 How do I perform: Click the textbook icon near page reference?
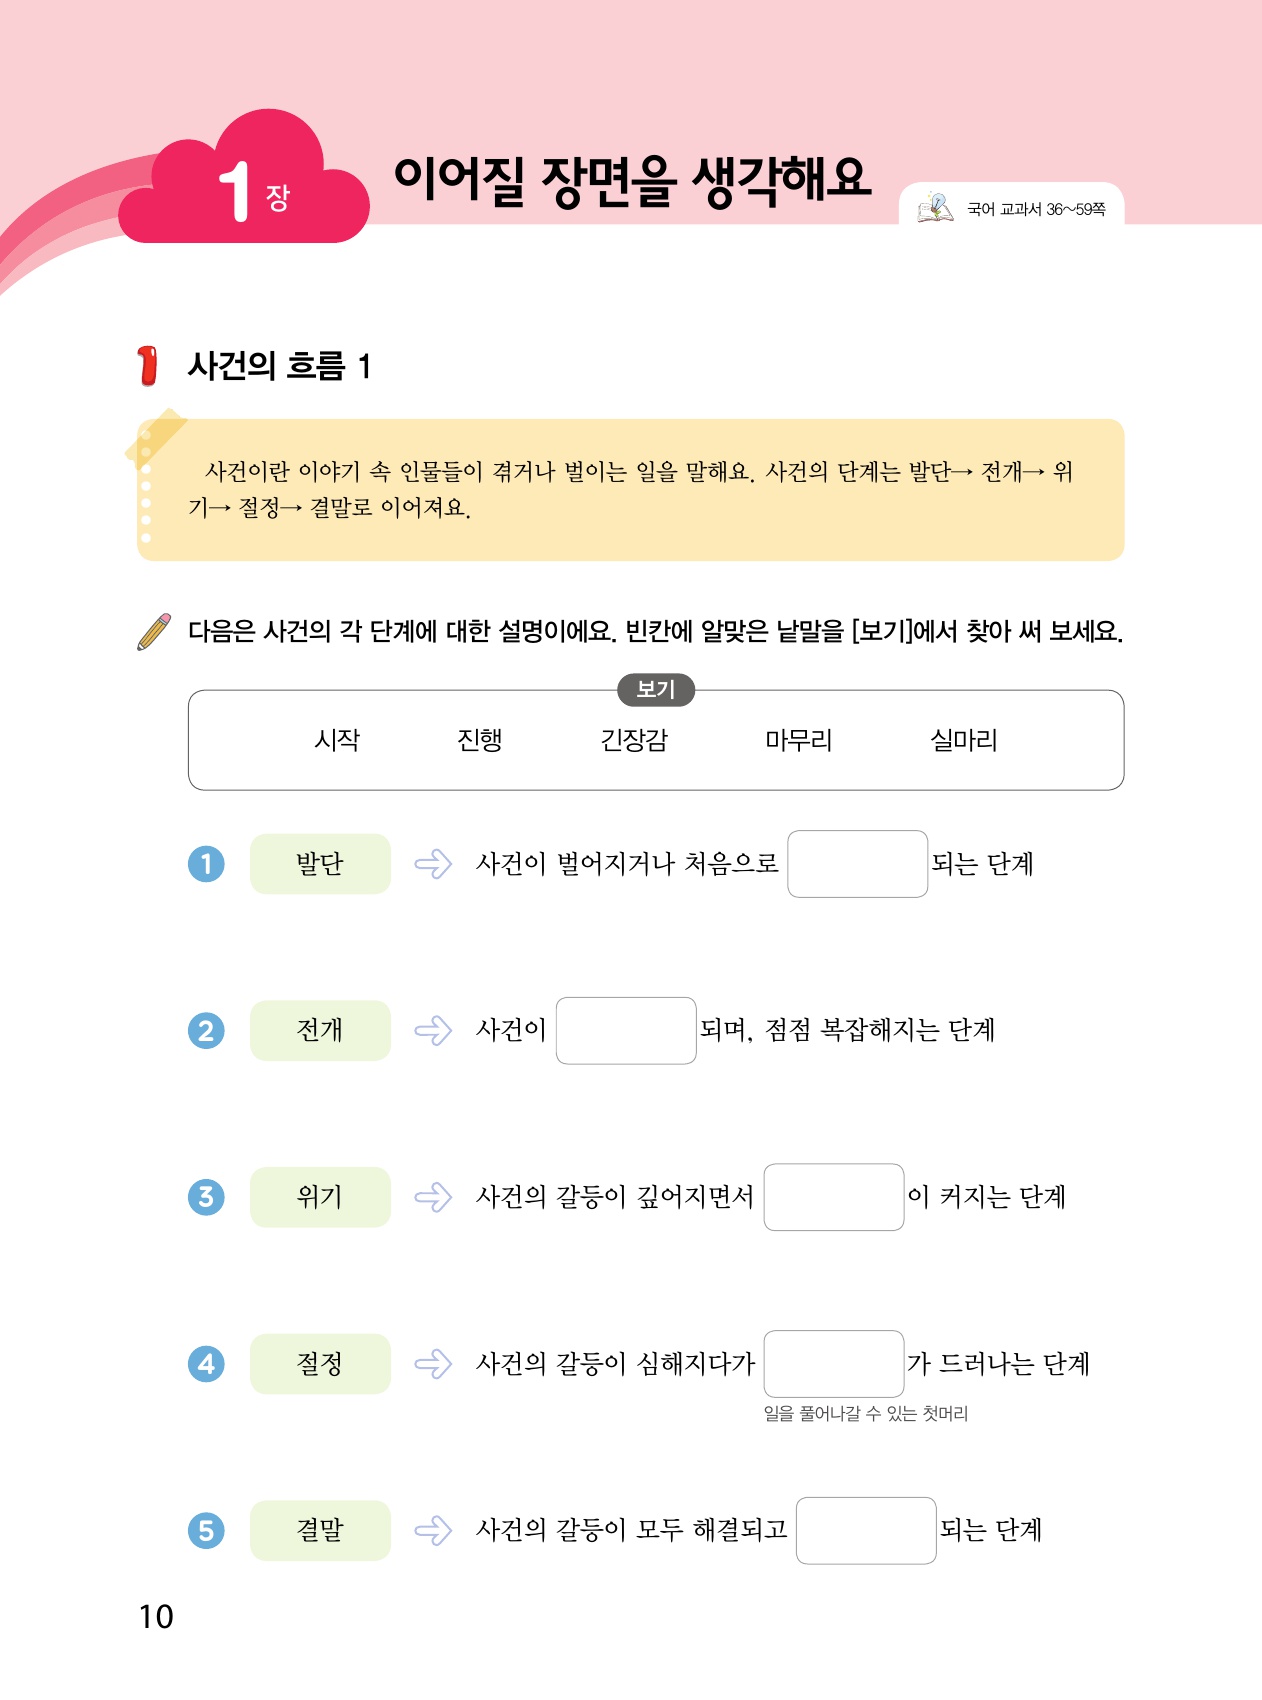pos(935,208)
